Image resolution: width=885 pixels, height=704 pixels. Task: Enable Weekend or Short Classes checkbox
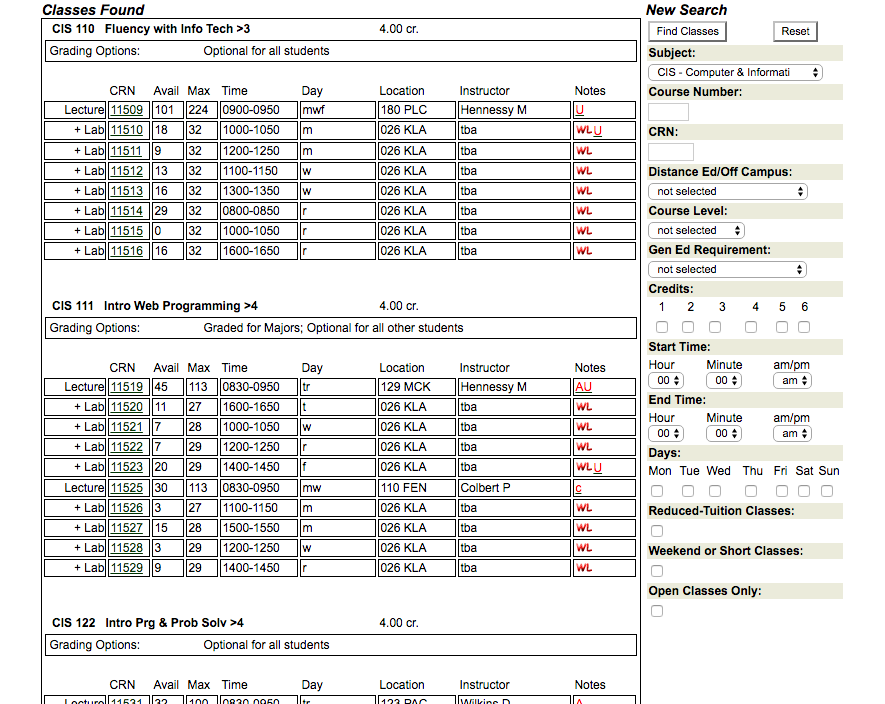657,571
